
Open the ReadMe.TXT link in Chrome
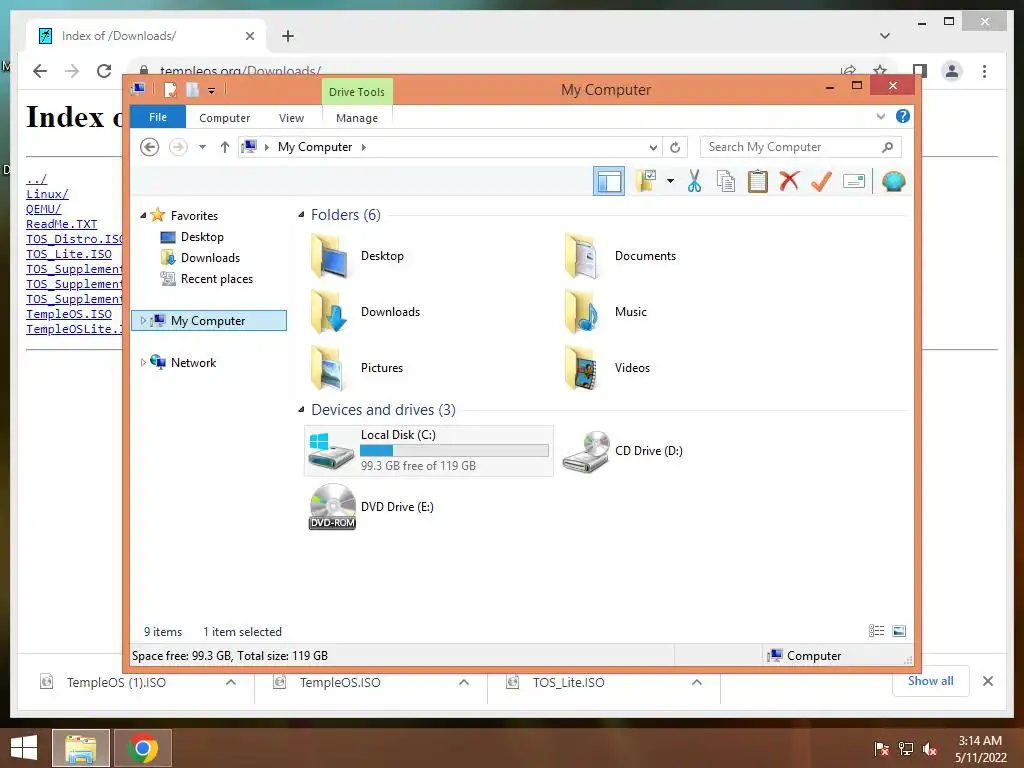[61, 224]
